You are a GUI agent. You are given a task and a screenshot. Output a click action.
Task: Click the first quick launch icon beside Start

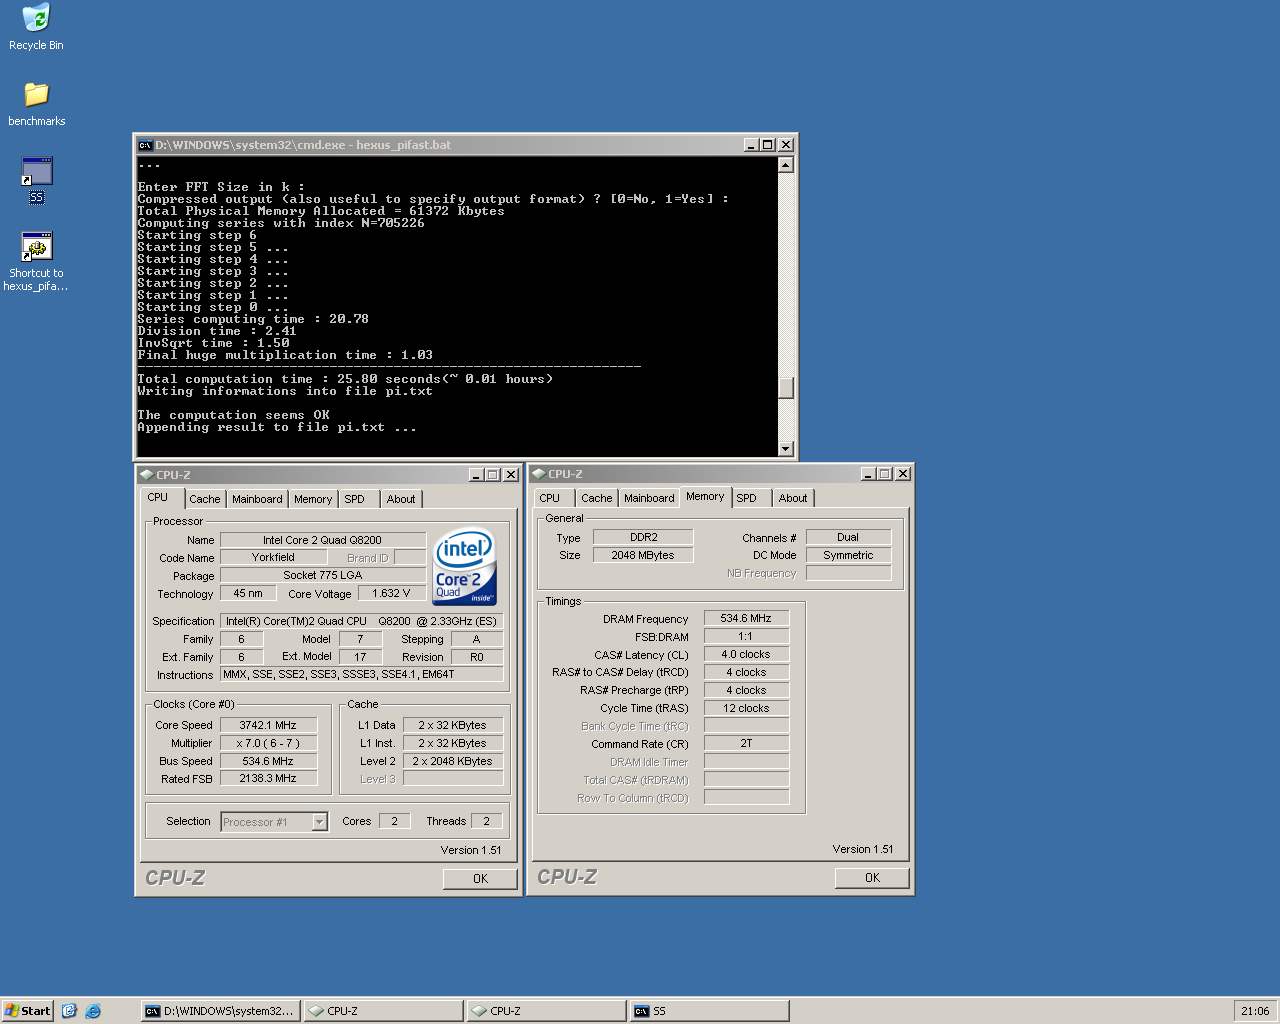(69, 1011)
